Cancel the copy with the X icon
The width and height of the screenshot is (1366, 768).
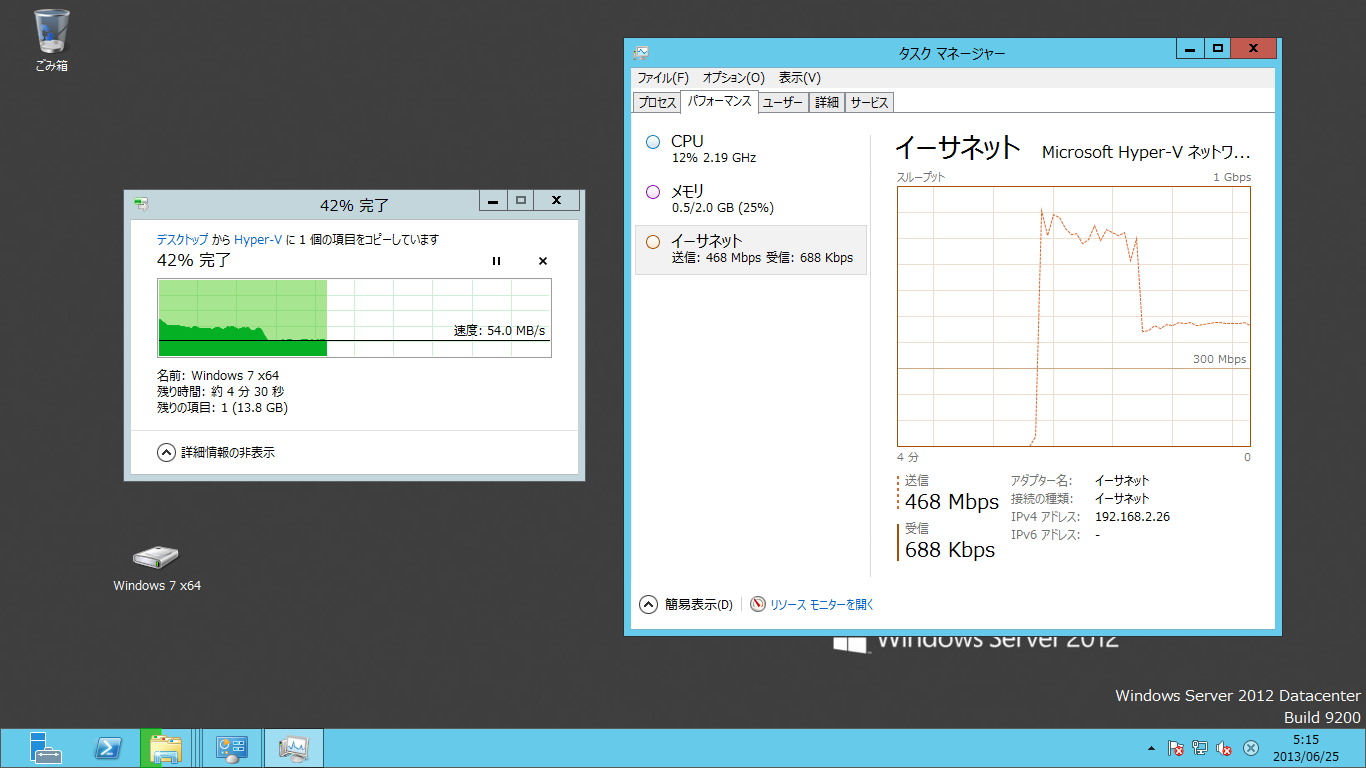click(x=543, y=261)
